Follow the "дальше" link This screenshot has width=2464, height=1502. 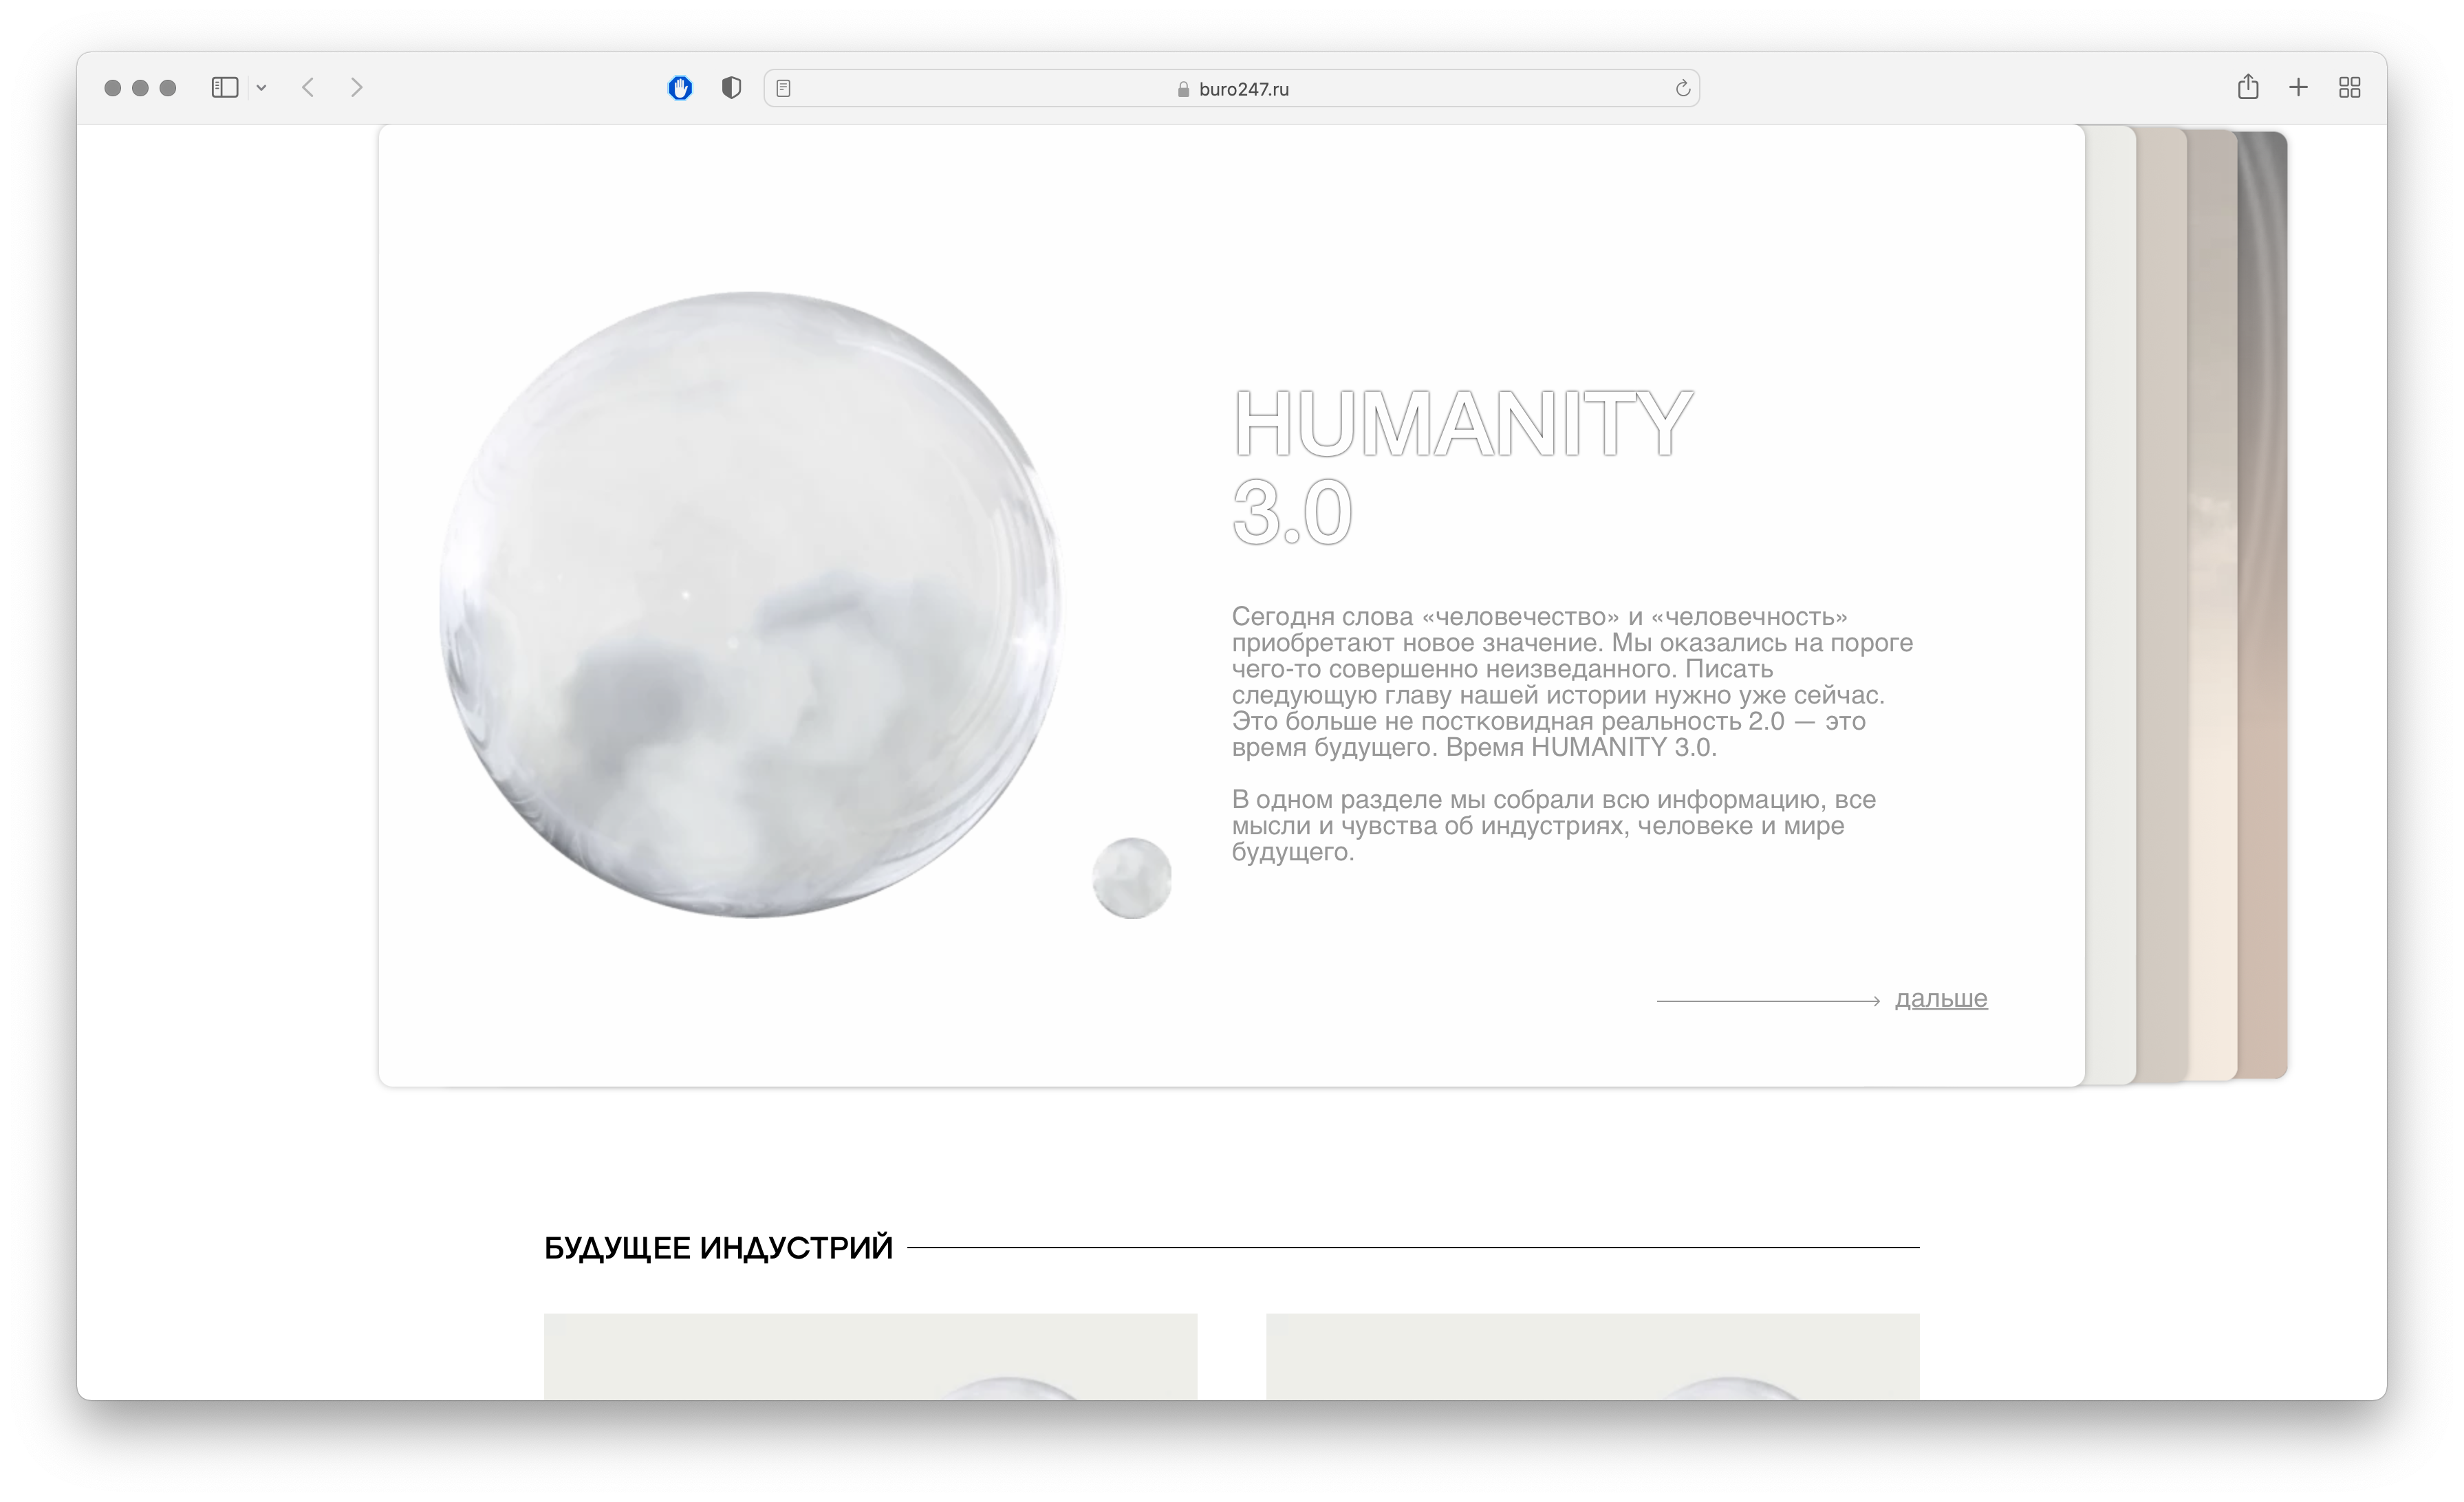[1940, 998]
